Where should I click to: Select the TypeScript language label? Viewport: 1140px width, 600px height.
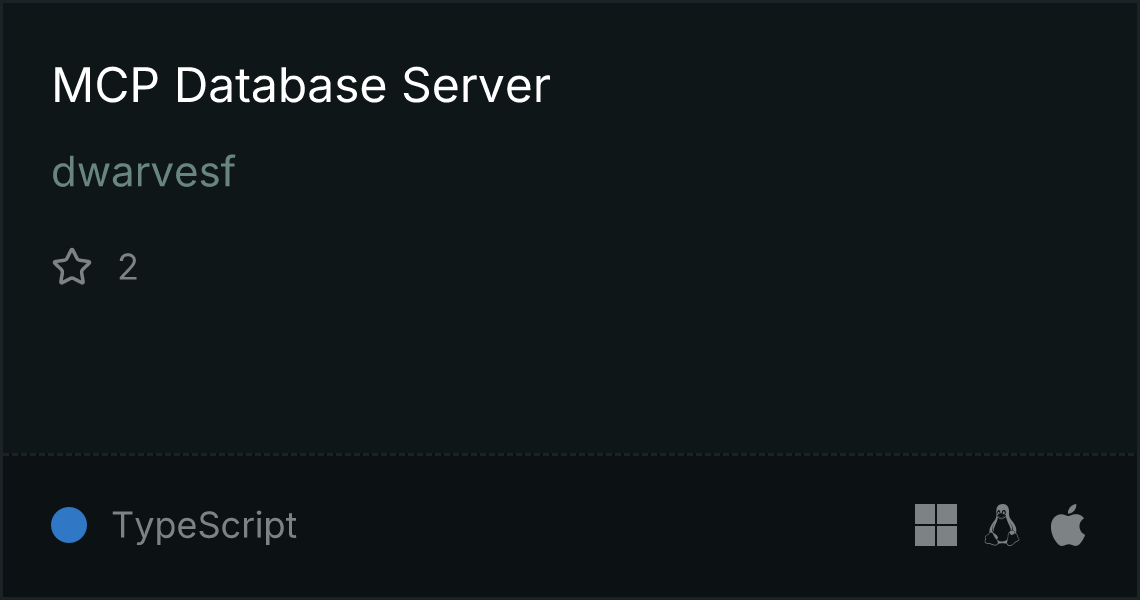pos(204,525)
